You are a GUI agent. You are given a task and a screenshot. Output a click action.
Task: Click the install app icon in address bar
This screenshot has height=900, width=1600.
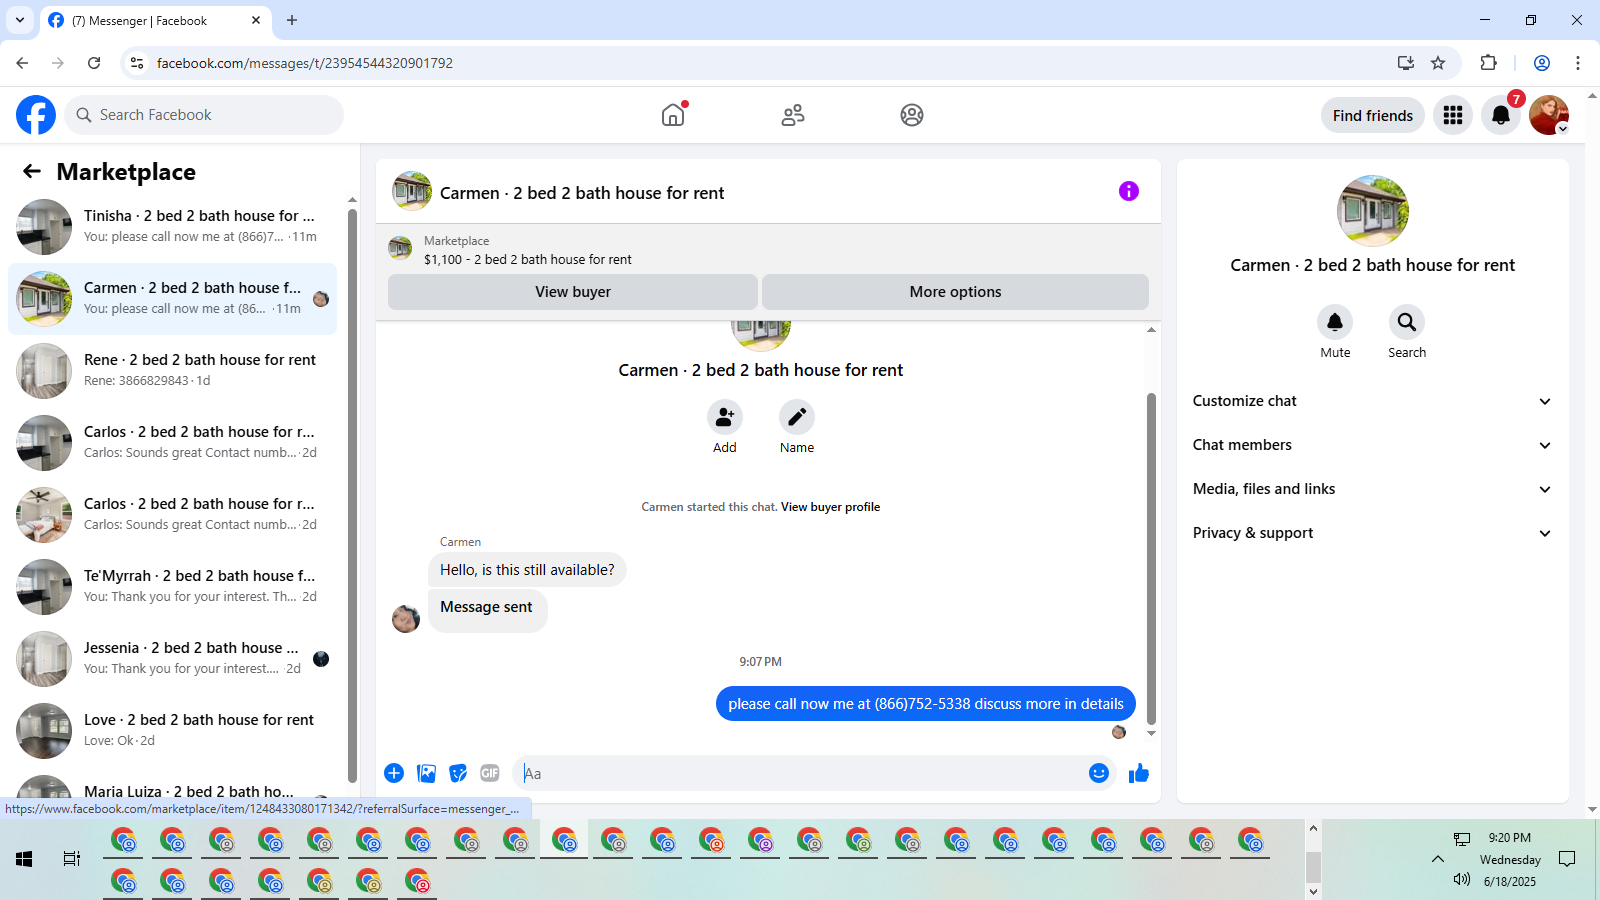point(1406,63)
